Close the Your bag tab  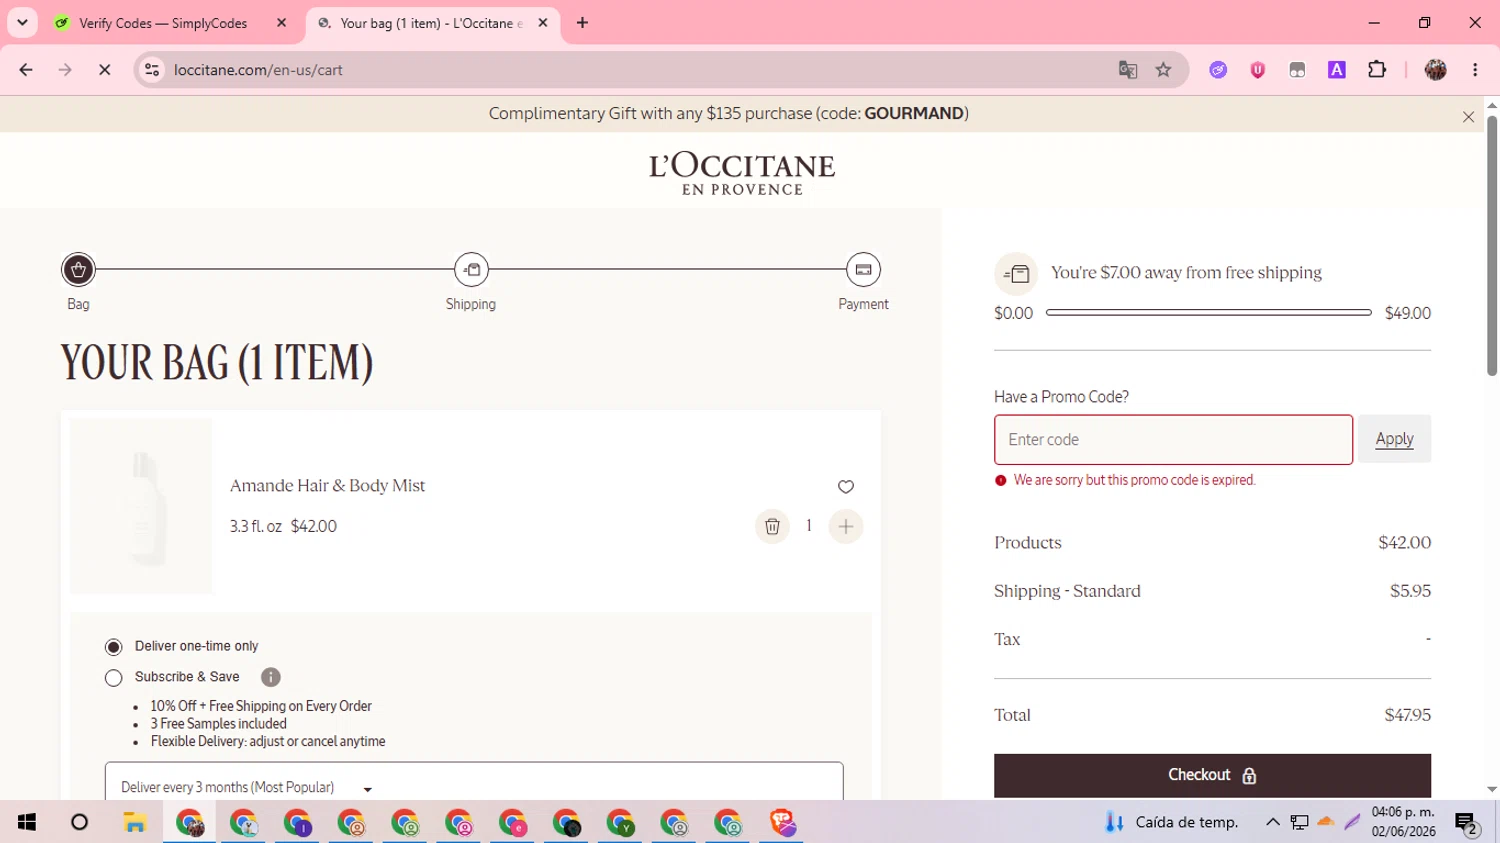point(543,23)
